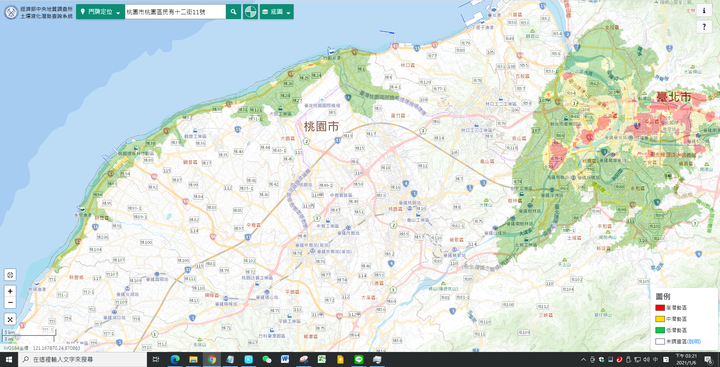720x367 pixels.
Task: Open the (說明) link in the legend
Action: pos(693,341)
